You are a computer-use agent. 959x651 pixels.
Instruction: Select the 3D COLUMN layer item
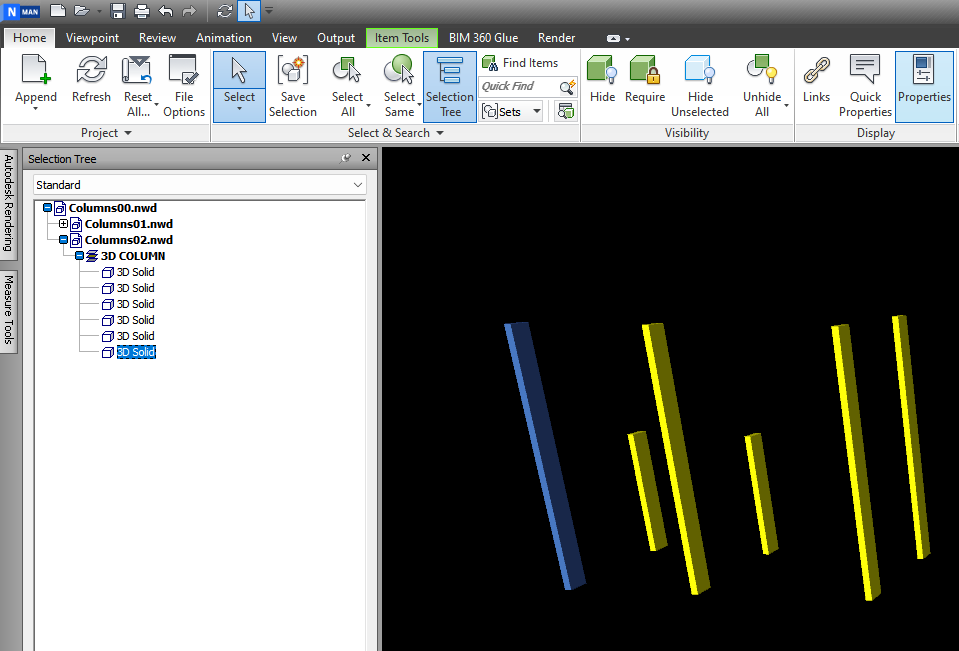[x=133, y=256]
